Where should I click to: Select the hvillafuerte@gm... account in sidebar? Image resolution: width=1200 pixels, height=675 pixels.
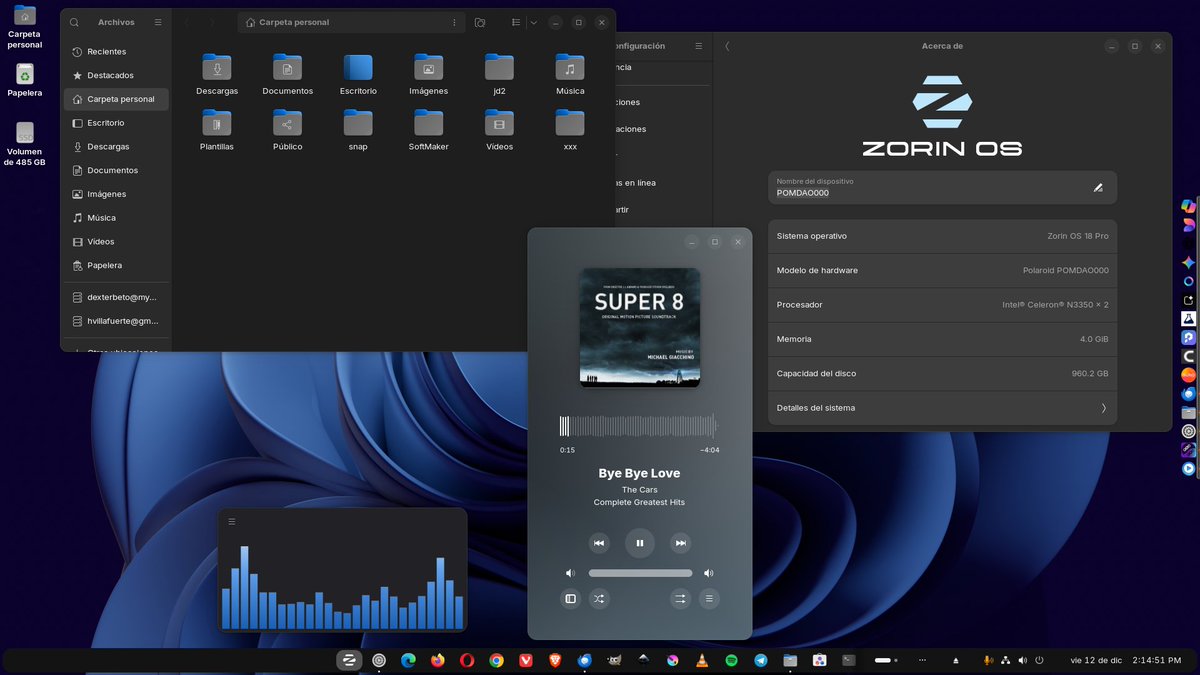tap(116, 321)
